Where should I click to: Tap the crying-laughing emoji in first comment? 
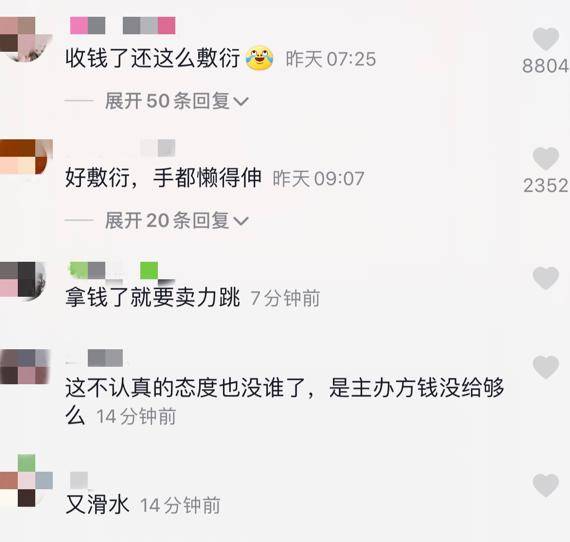260,58
